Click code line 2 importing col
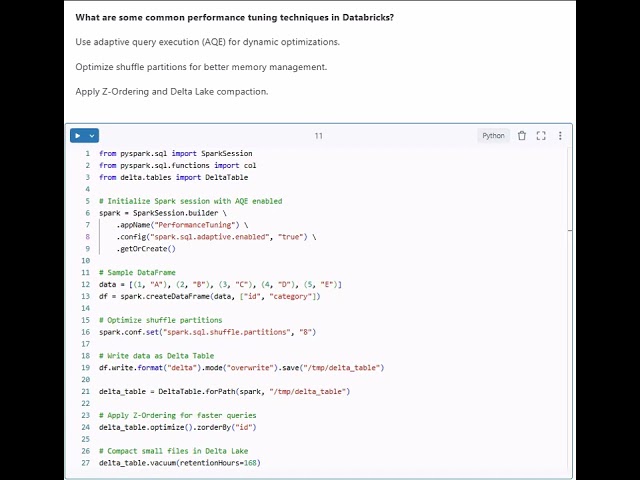Image resolution: width=640 pixels, height=480 pixels. click(178, 165)
